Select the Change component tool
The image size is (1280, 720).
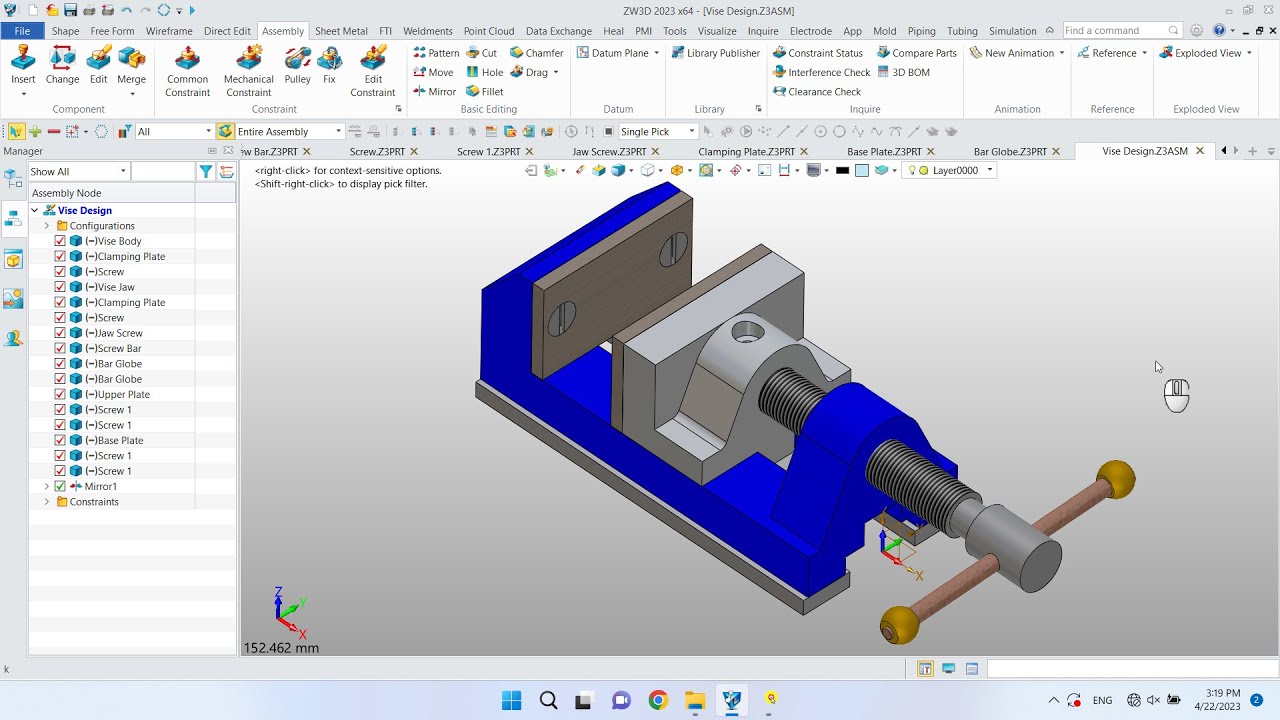(62, 65)
